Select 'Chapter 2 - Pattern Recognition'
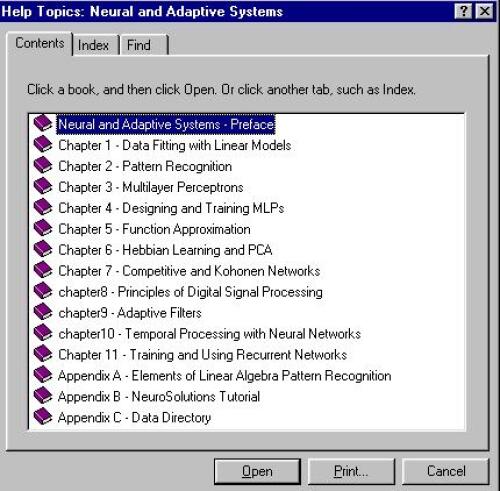This screenshot has width=500, height=491. click(x=145, y=166)
